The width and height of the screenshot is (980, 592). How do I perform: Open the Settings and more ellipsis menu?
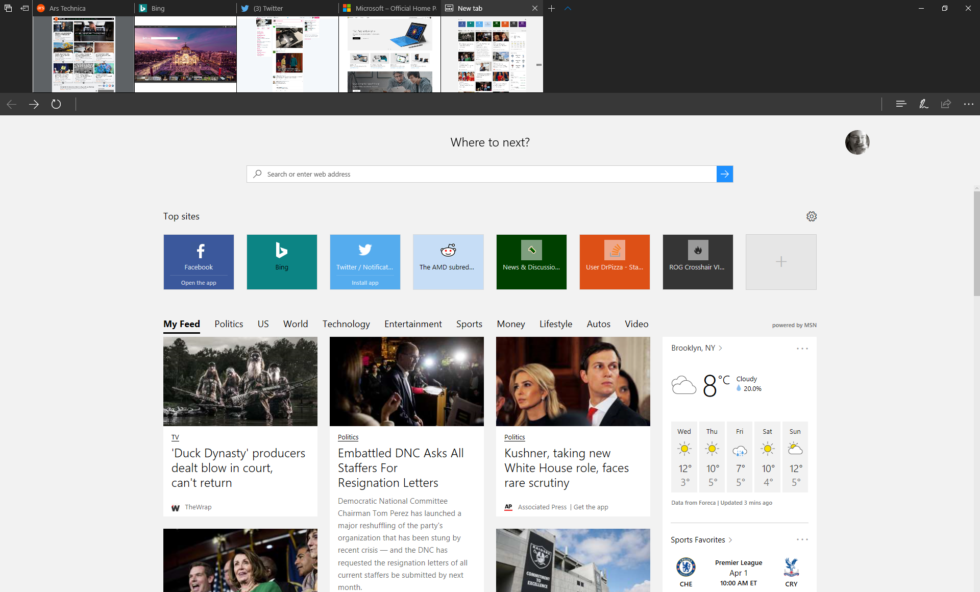pos(968,104)
